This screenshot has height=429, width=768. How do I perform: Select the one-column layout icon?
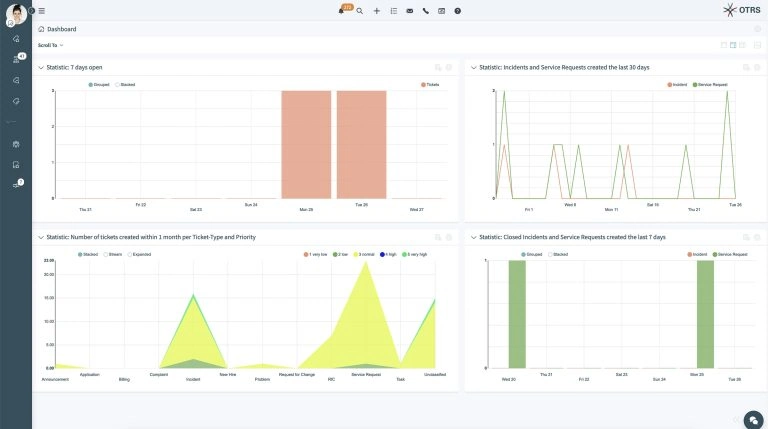coord(724,45)
